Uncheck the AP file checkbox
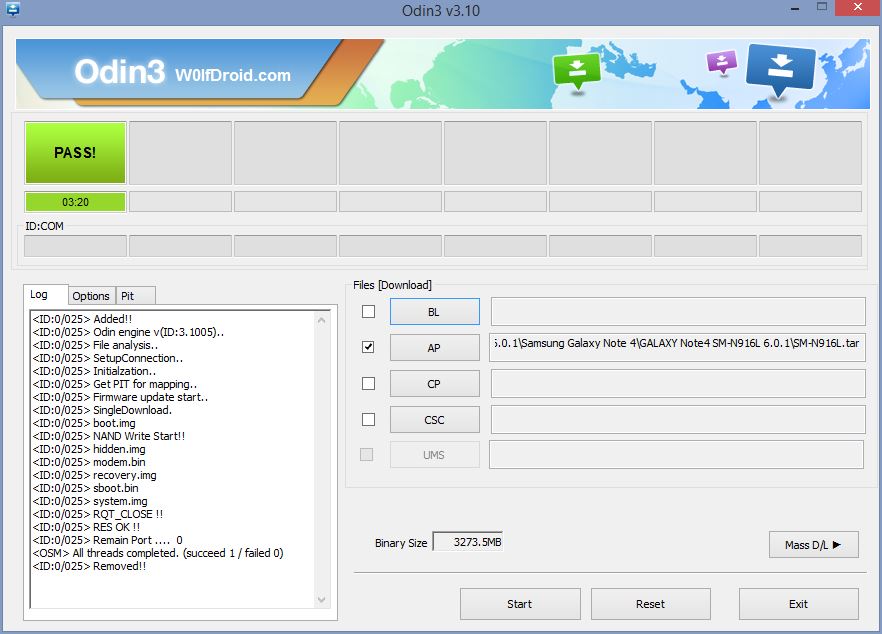The height and width of the screenshot is (634, 882). coord(368,347)
